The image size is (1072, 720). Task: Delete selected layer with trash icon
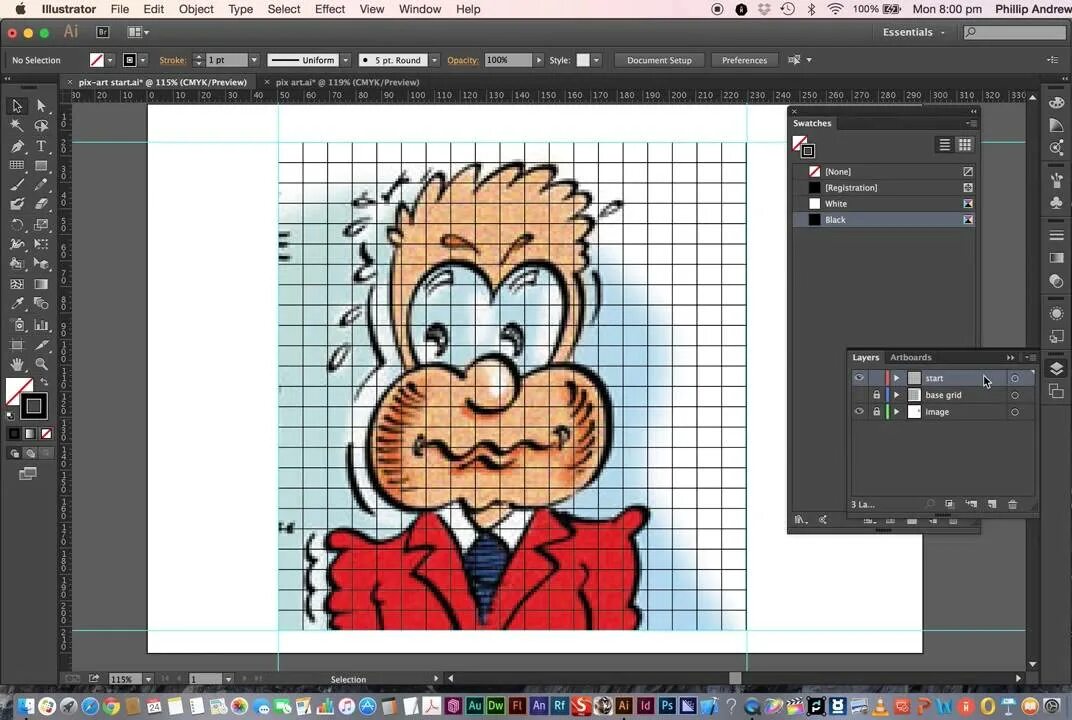point(1013,504)
